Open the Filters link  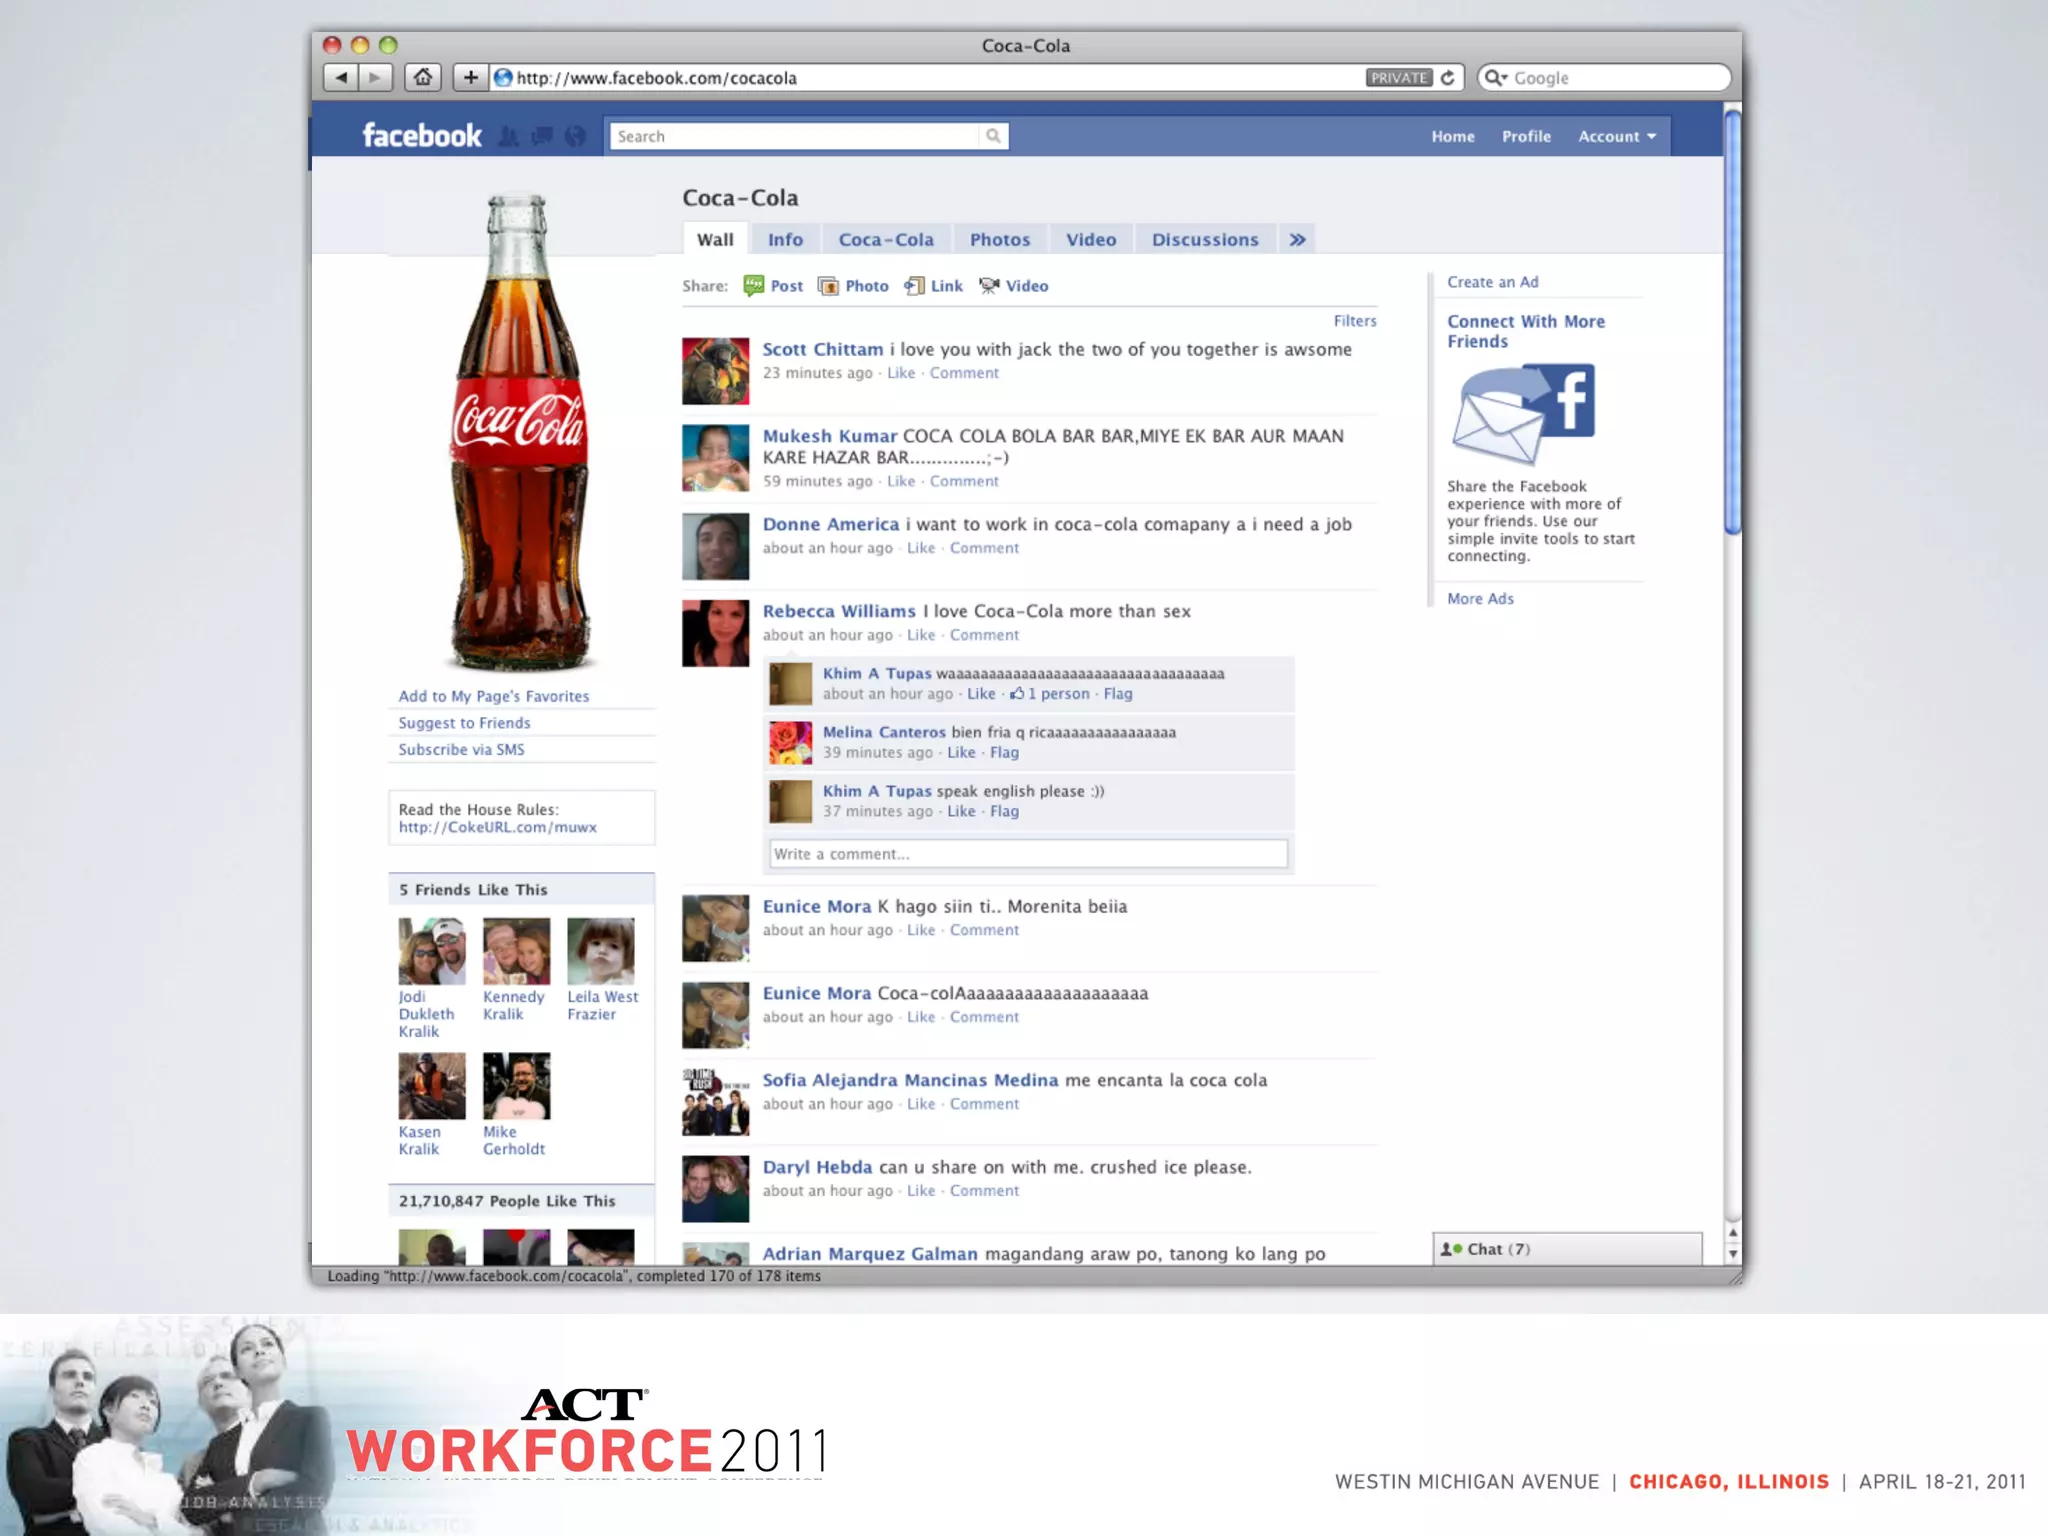[1355, 321]
